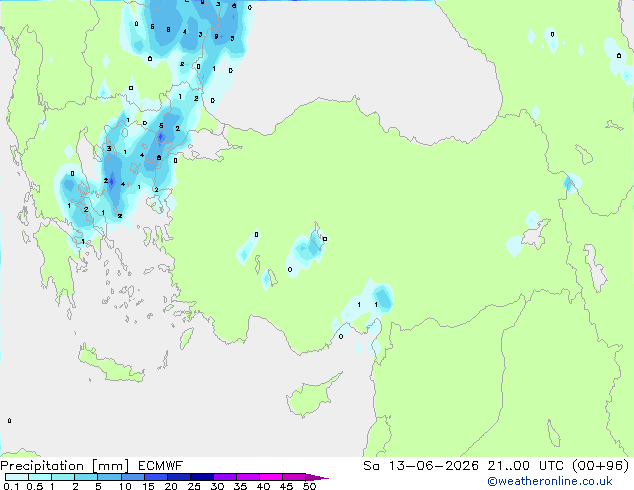Click the legend swatch between 15 and 20

[x=155, y=477]
